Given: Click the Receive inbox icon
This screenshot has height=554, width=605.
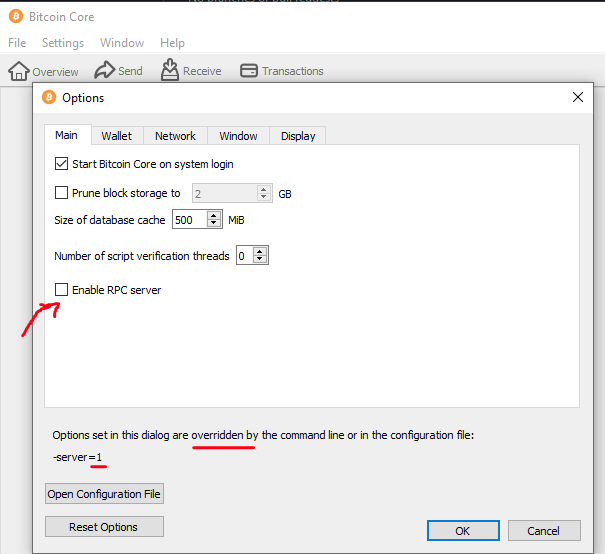Looking at the screenshot, I should [x=170, y=70].
